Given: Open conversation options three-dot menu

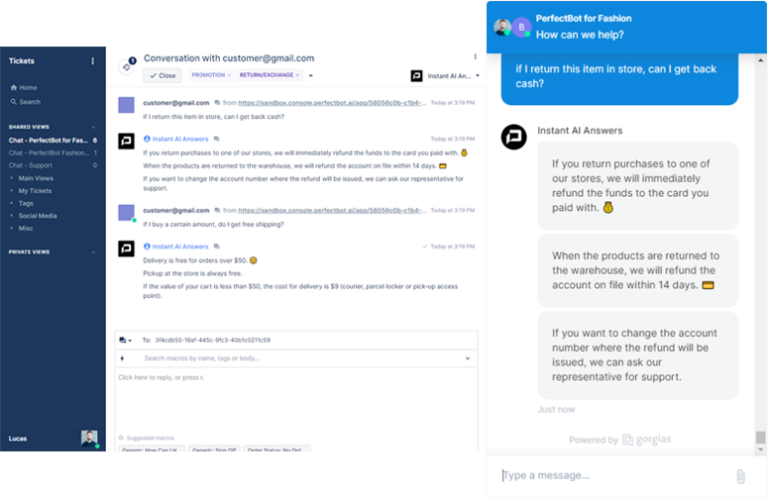Looking at the screenshot, I should tap(475, 57).
